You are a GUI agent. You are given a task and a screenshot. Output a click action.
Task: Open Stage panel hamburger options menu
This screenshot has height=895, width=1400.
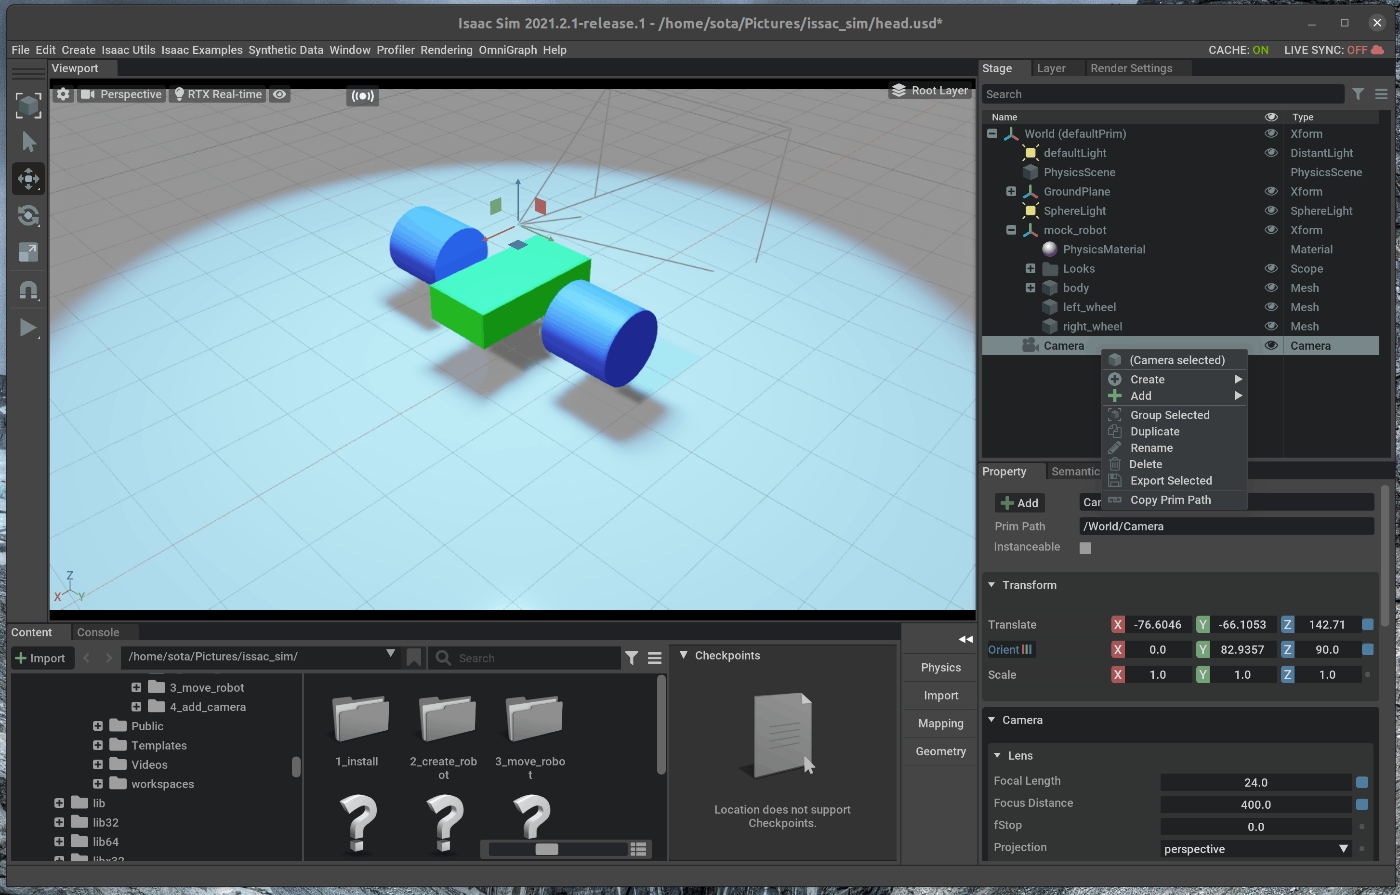coord(1381,94)
